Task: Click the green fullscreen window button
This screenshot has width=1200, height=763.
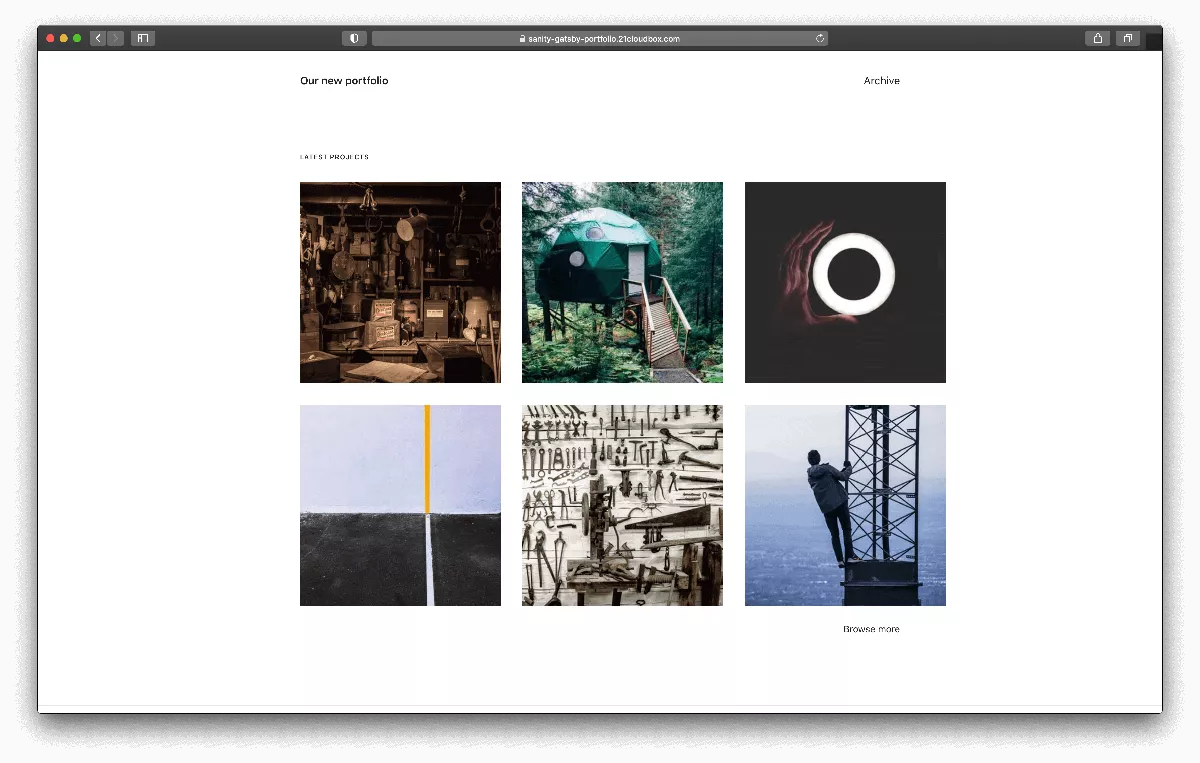Action: pos(77,39)
